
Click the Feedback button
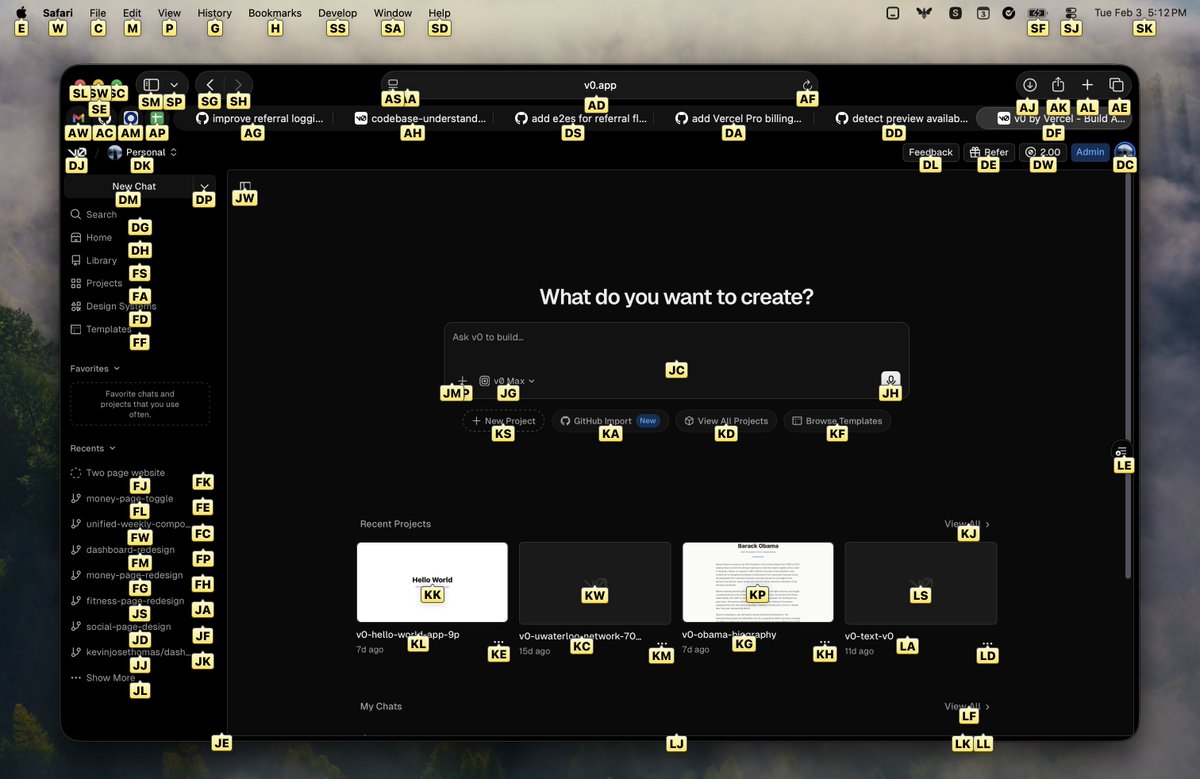pos(931,152)
